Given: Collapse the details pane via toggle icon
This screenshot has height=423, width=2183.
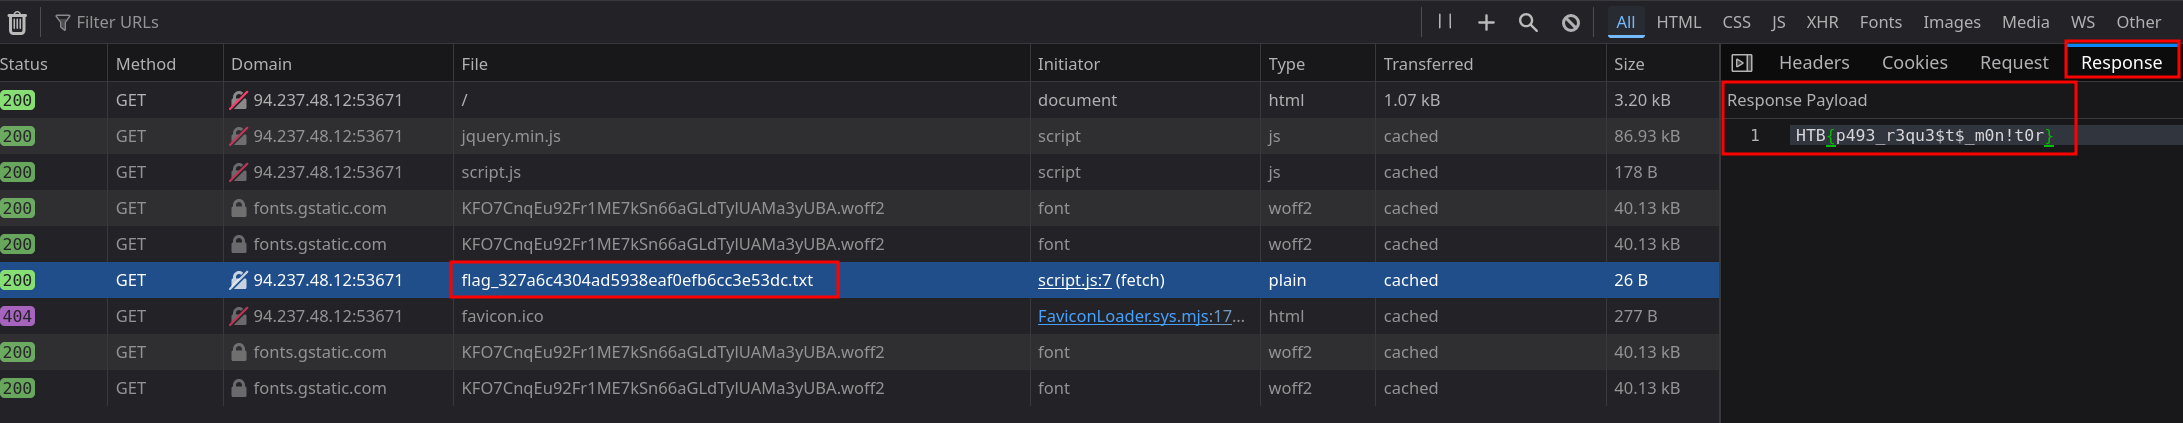Looking at the screenshot, I should pos(1742,63).
